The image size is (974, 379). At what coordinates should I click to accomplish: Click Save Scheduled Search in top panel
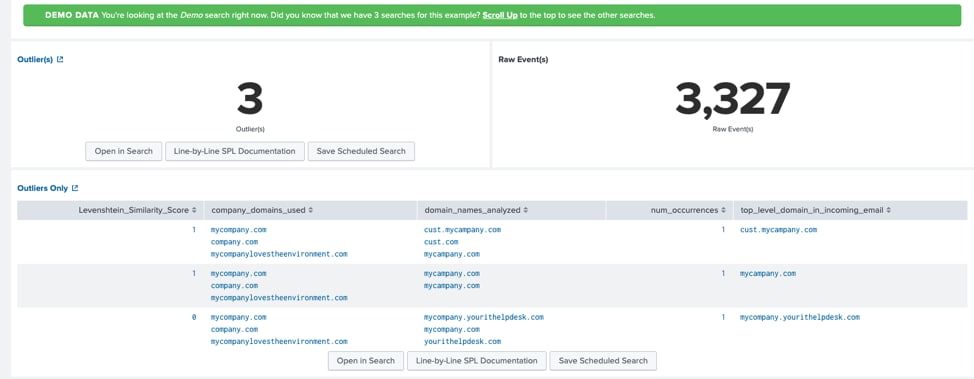tap(361, 151)
